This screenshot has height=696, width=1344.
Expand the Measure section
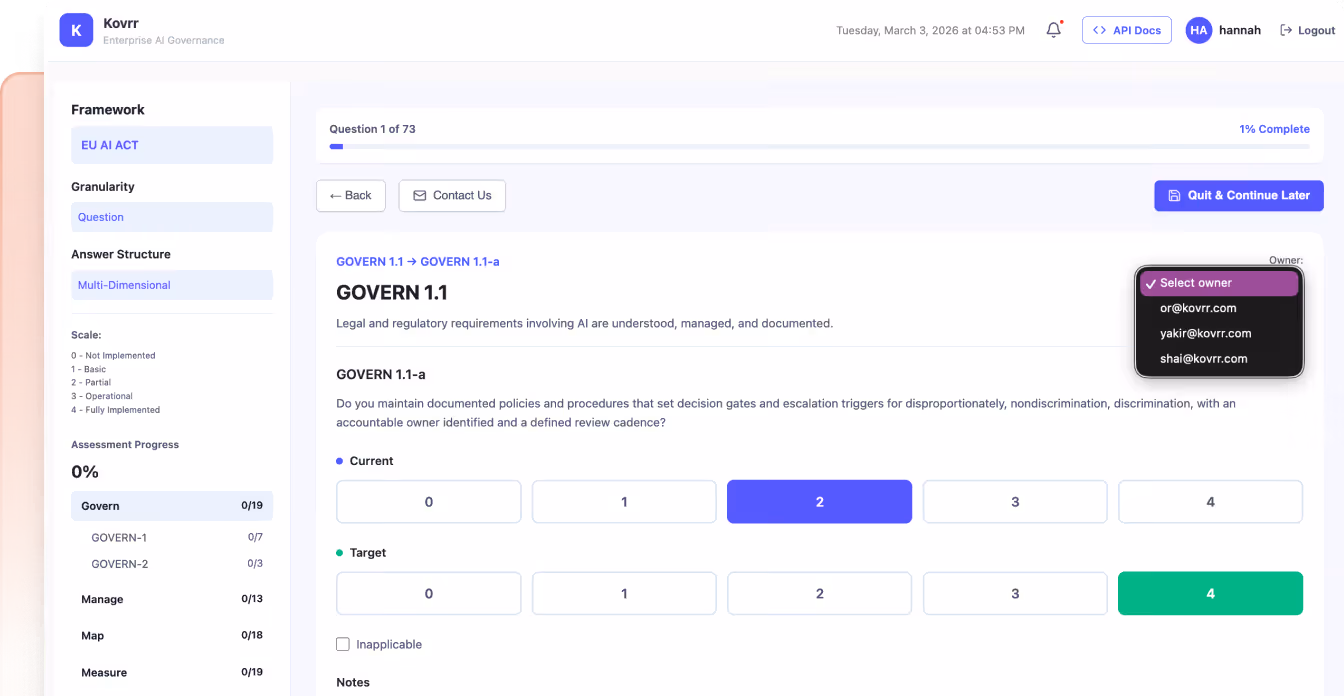pos(172,673)
